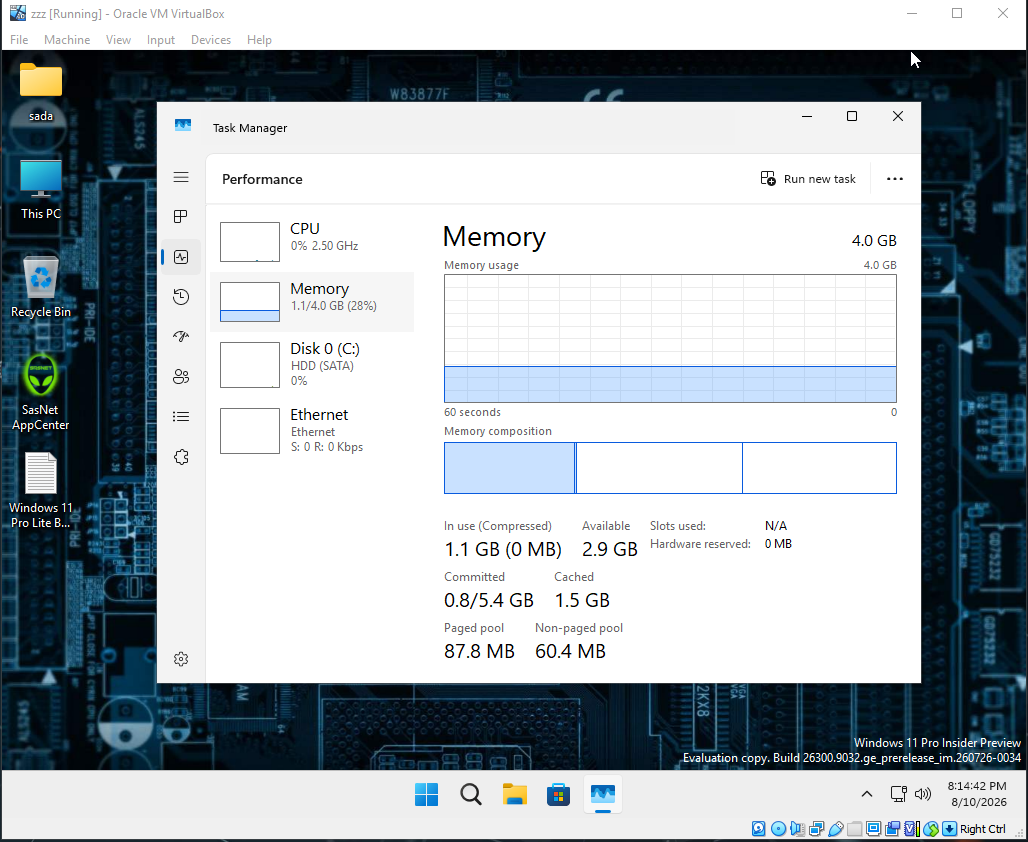
Task: Click the 87.8 MB Paged pool value
Action: coord(479,651)
